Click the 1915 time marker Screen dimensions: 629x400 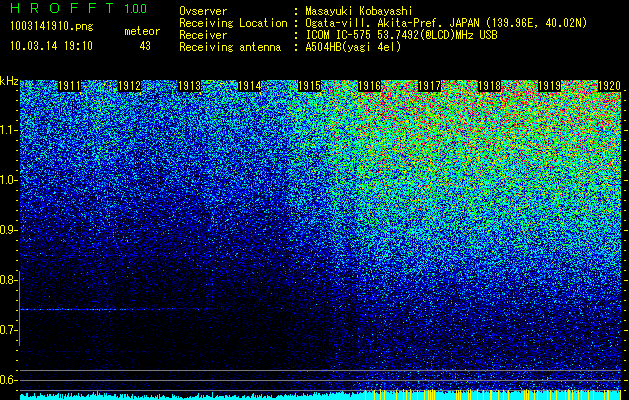[x=309, y=86]
